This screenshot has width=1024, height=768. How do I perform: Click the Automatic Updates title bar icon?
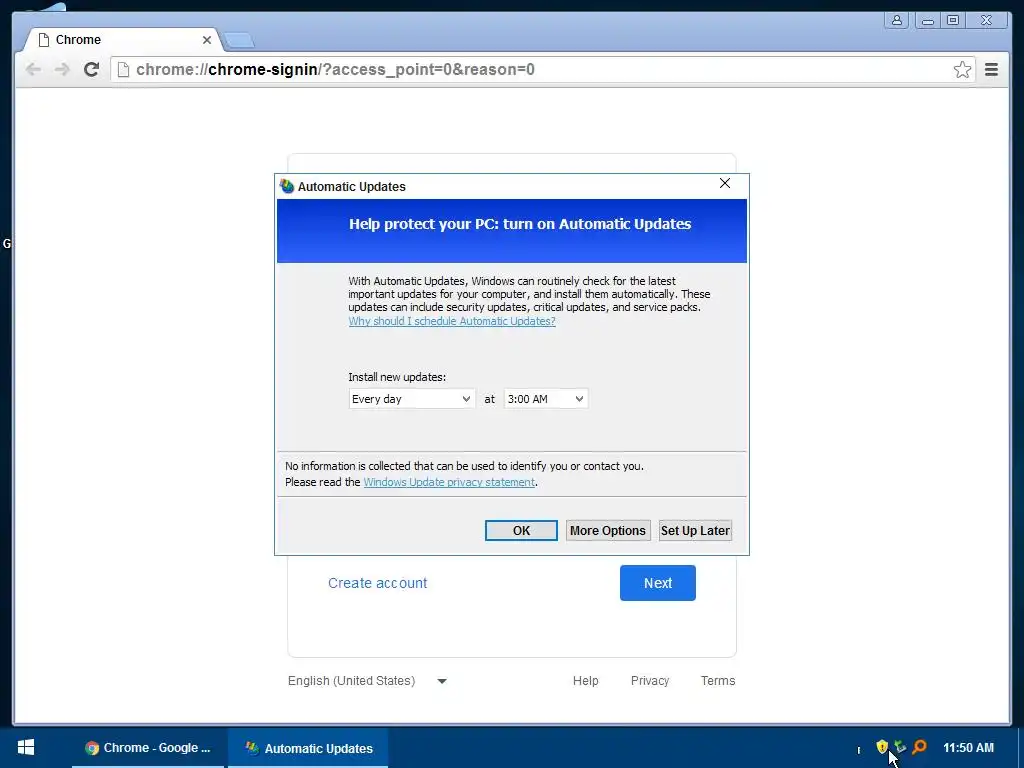[x=287, y=186]
